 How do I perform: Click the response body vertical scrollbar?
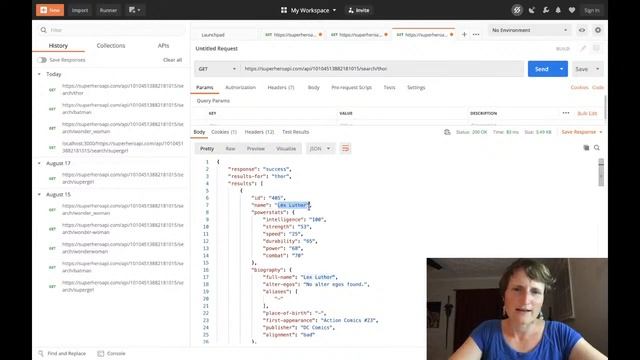tap(601, 172)
